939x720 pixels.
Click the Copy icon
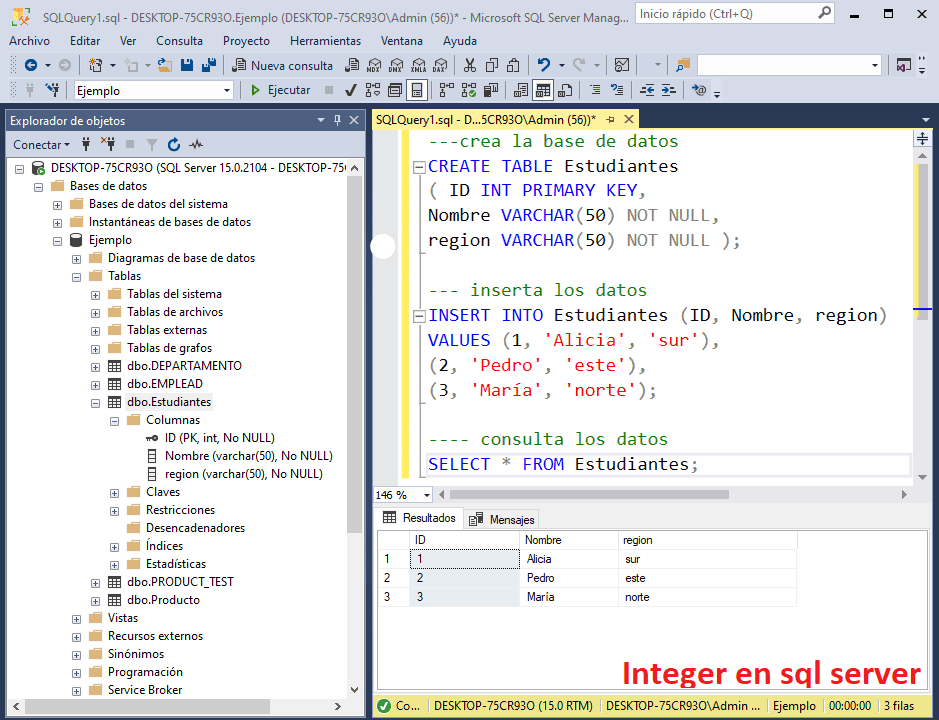(492, 65)
